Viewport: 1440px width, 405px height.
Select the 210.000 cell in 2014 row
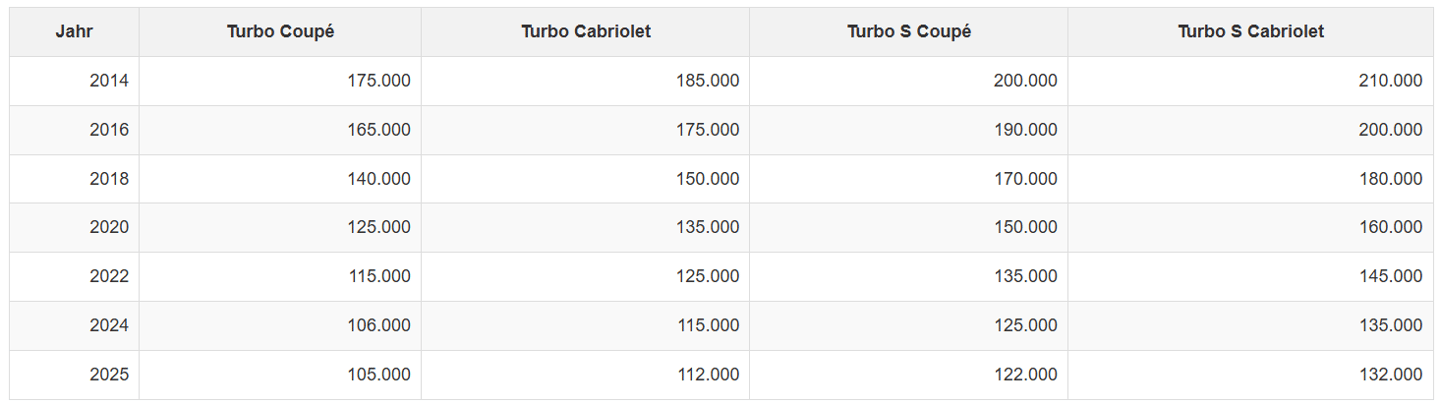pos(1250,81)
